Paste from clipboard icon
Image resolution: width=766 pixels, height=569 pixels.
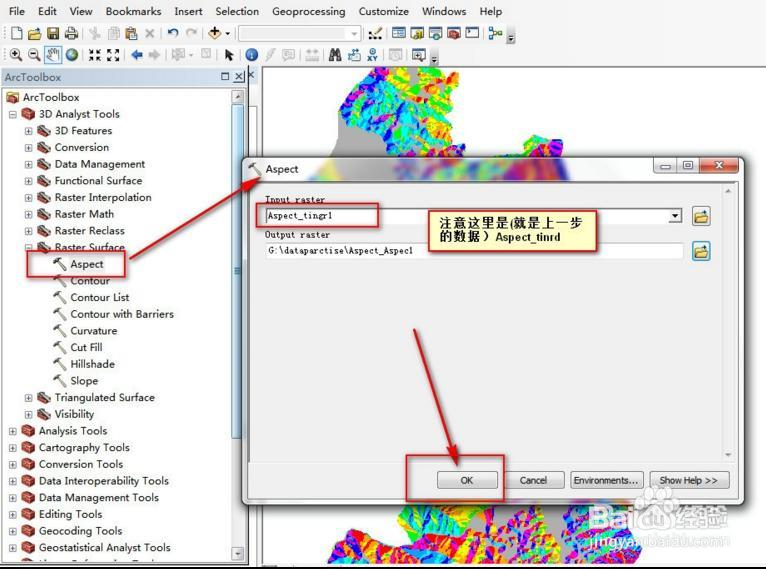[131, 33]
